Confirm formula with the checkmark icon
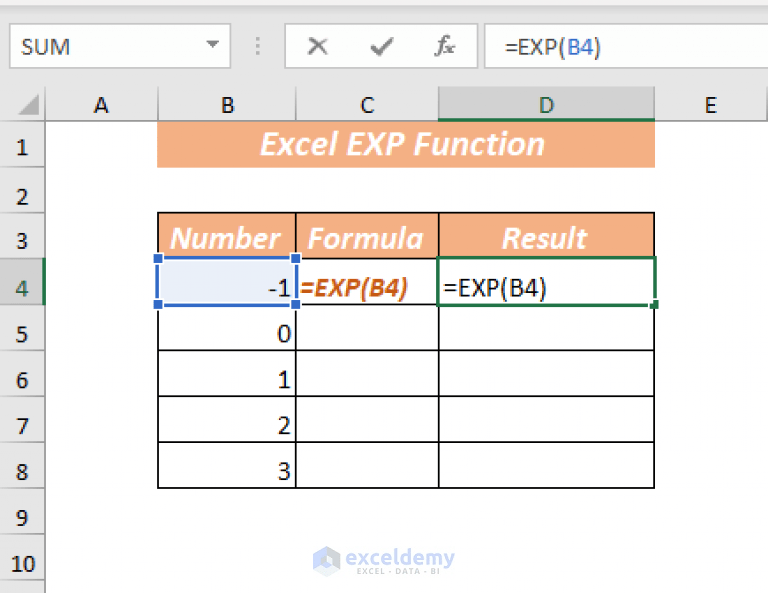Image resolution: width=768 pixels, height=593 pixels. 382,47
